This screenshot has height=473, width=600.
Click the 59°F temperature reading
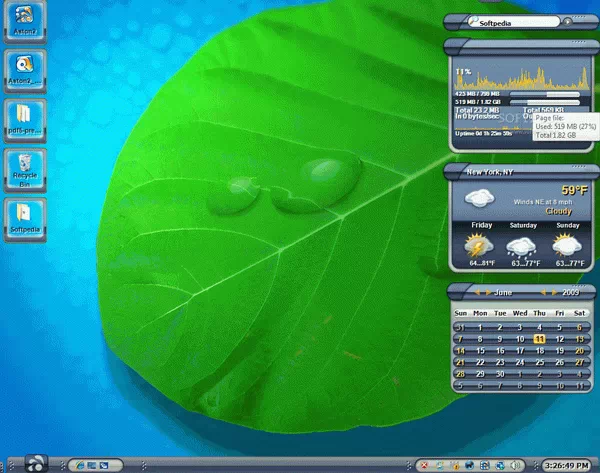click(x=574, y=190)
